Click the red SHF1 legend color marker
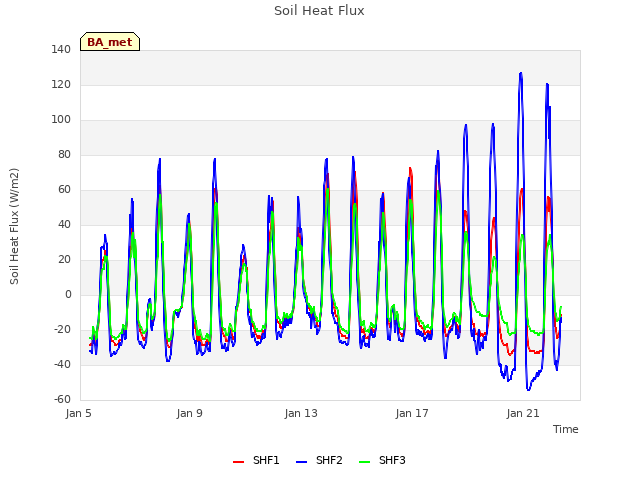 tap(238, 462)
